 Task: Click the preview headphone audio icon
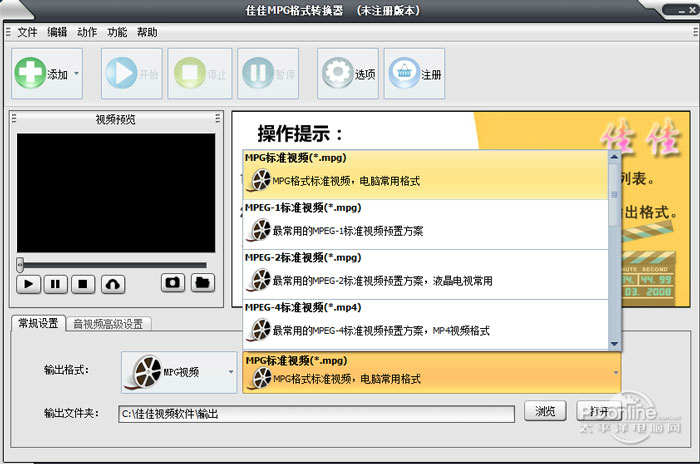113,284
